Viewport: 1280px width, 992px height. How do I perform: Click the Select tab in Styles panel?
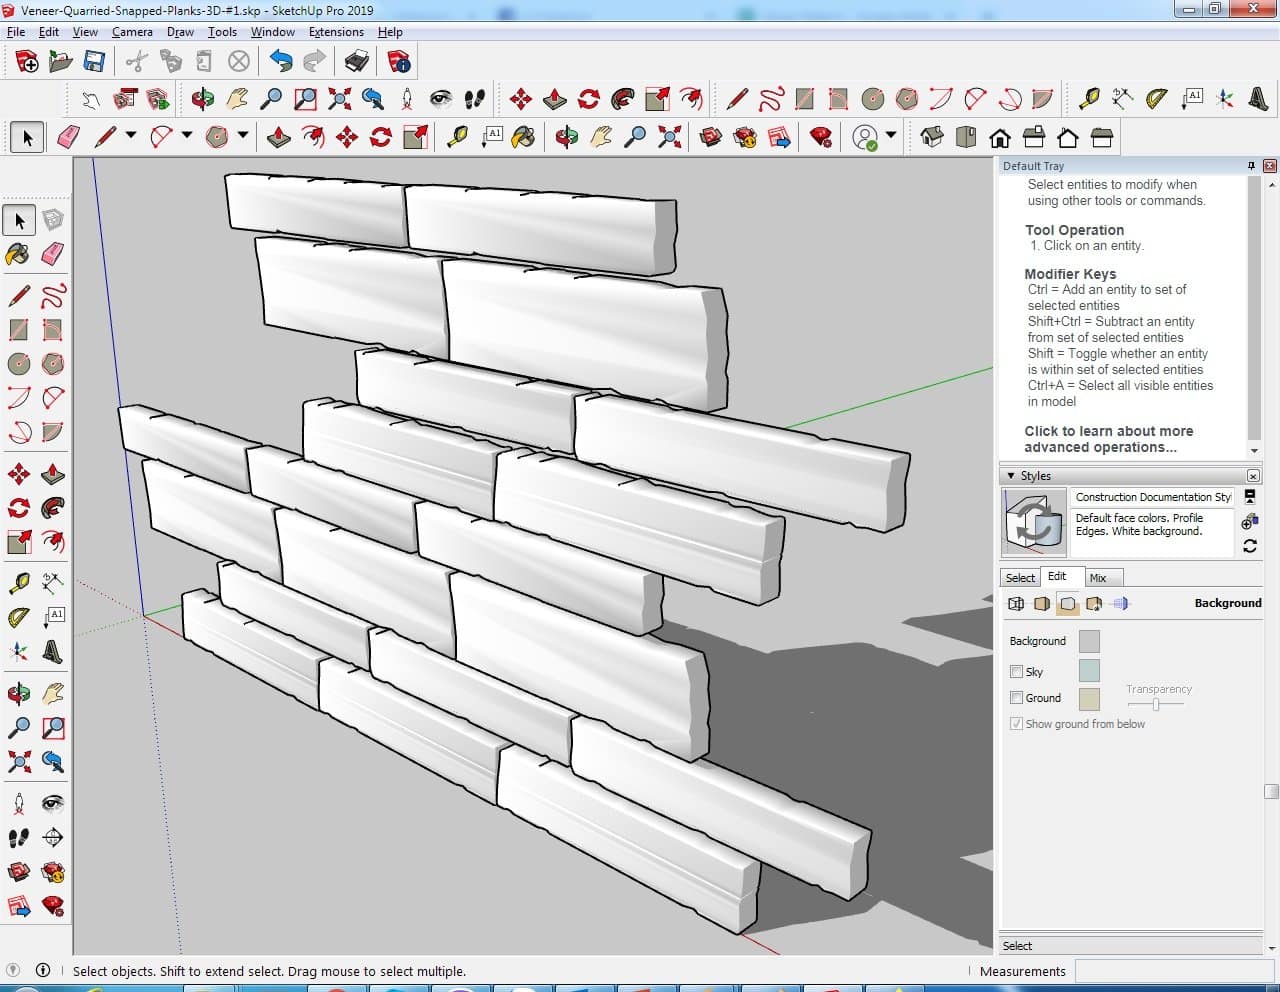click(x=1020, y=578)
